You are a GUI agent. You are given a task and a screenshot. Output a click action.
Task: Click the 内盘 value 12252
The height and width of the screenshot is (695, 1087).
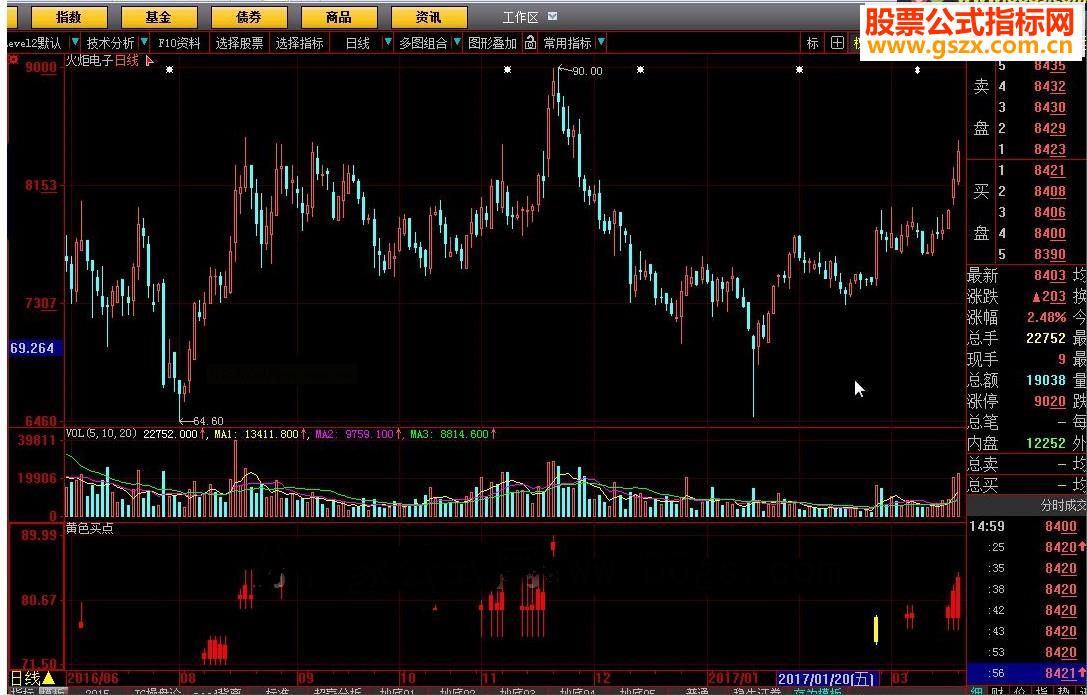coord(1045,443)
